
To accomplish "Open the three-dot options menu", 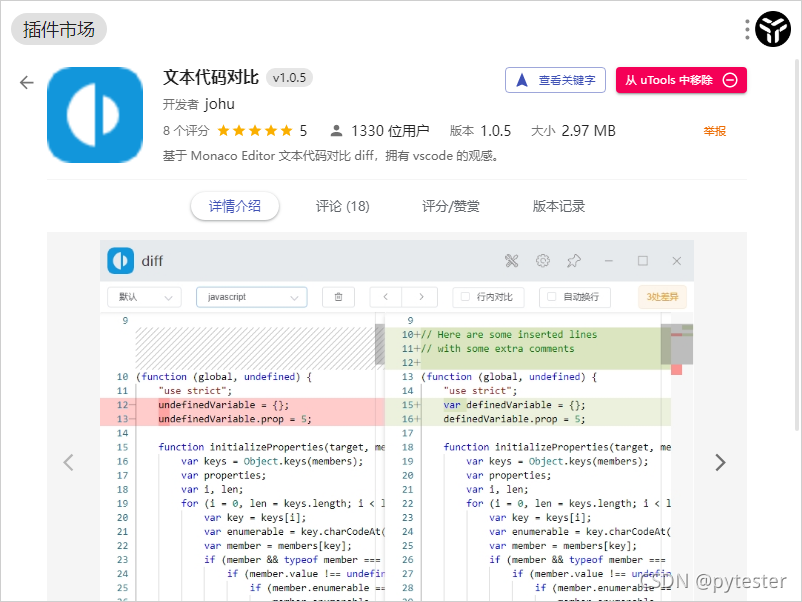I will [x=747, y=30].
